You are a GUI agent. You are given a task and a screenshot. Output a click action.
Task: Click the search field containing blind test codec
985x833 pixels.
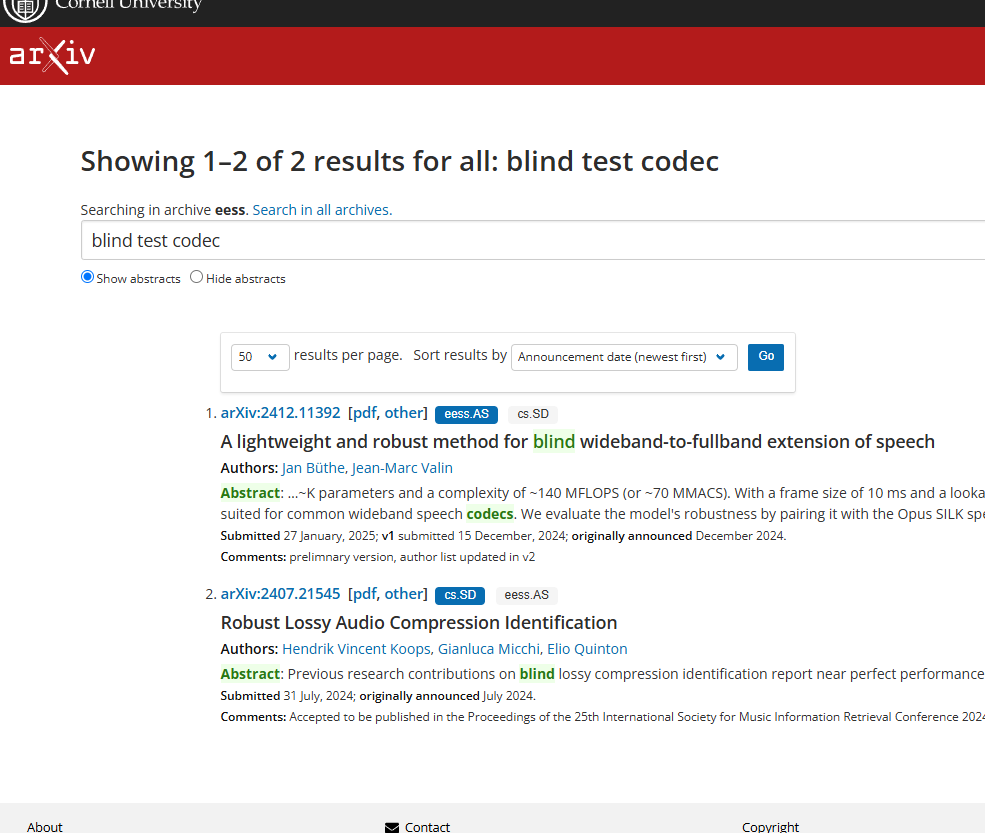pyautogui.click(x=533, y=240)
